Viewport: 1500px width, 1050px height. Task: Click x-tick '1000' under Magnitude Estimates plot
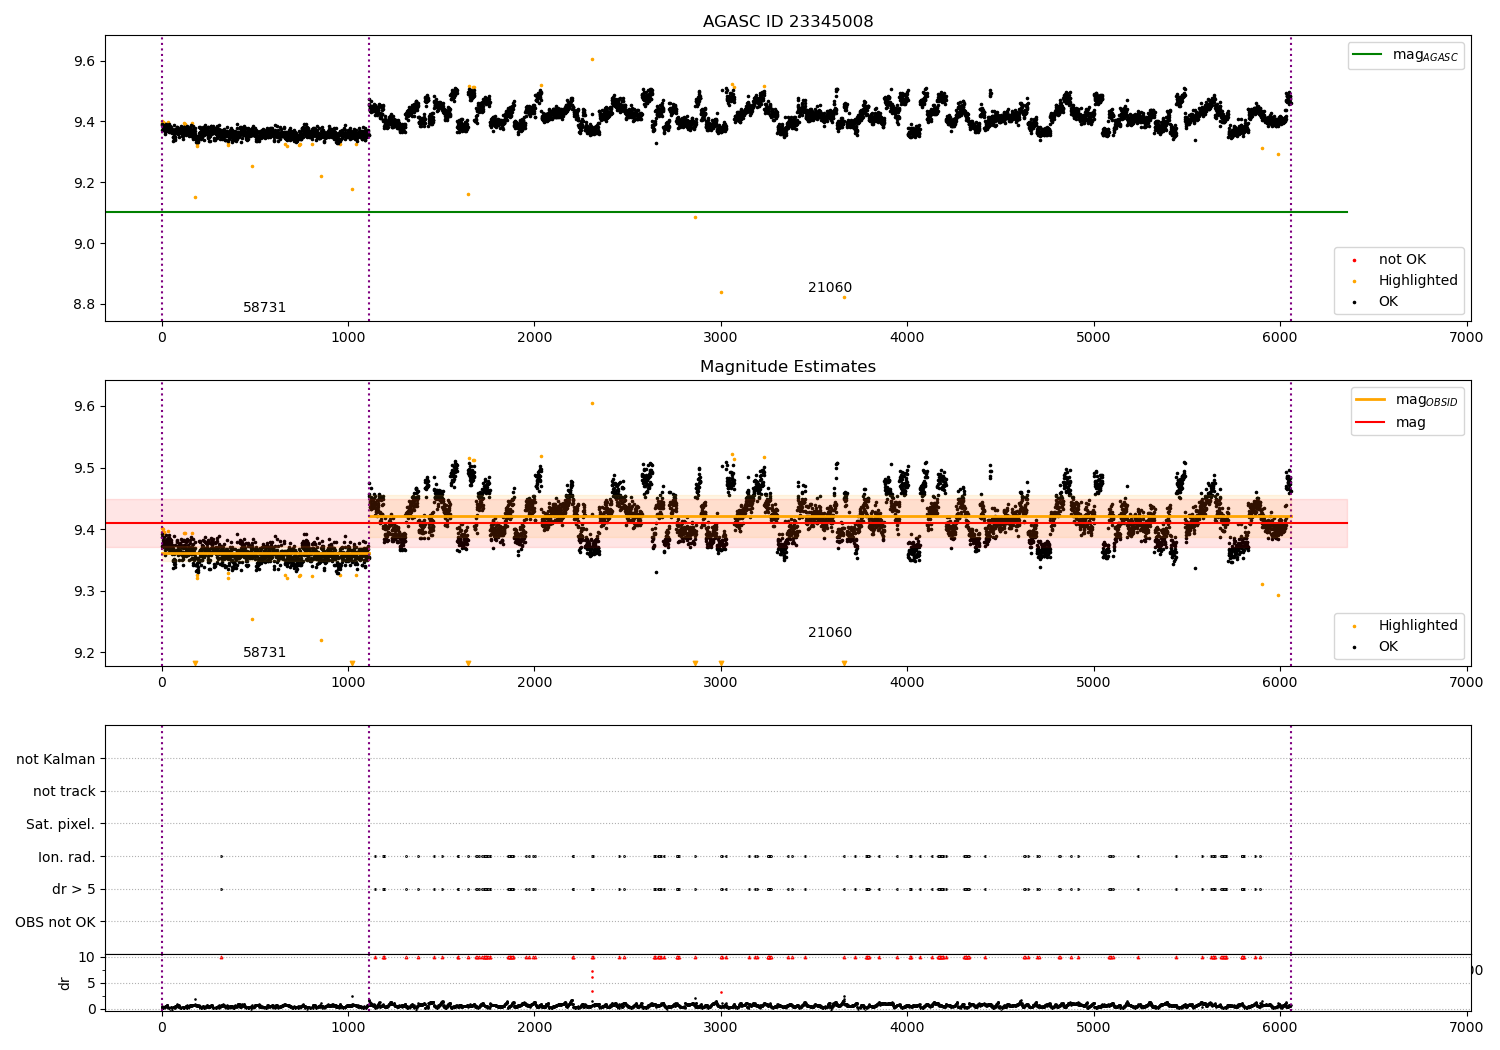point(348,682)
